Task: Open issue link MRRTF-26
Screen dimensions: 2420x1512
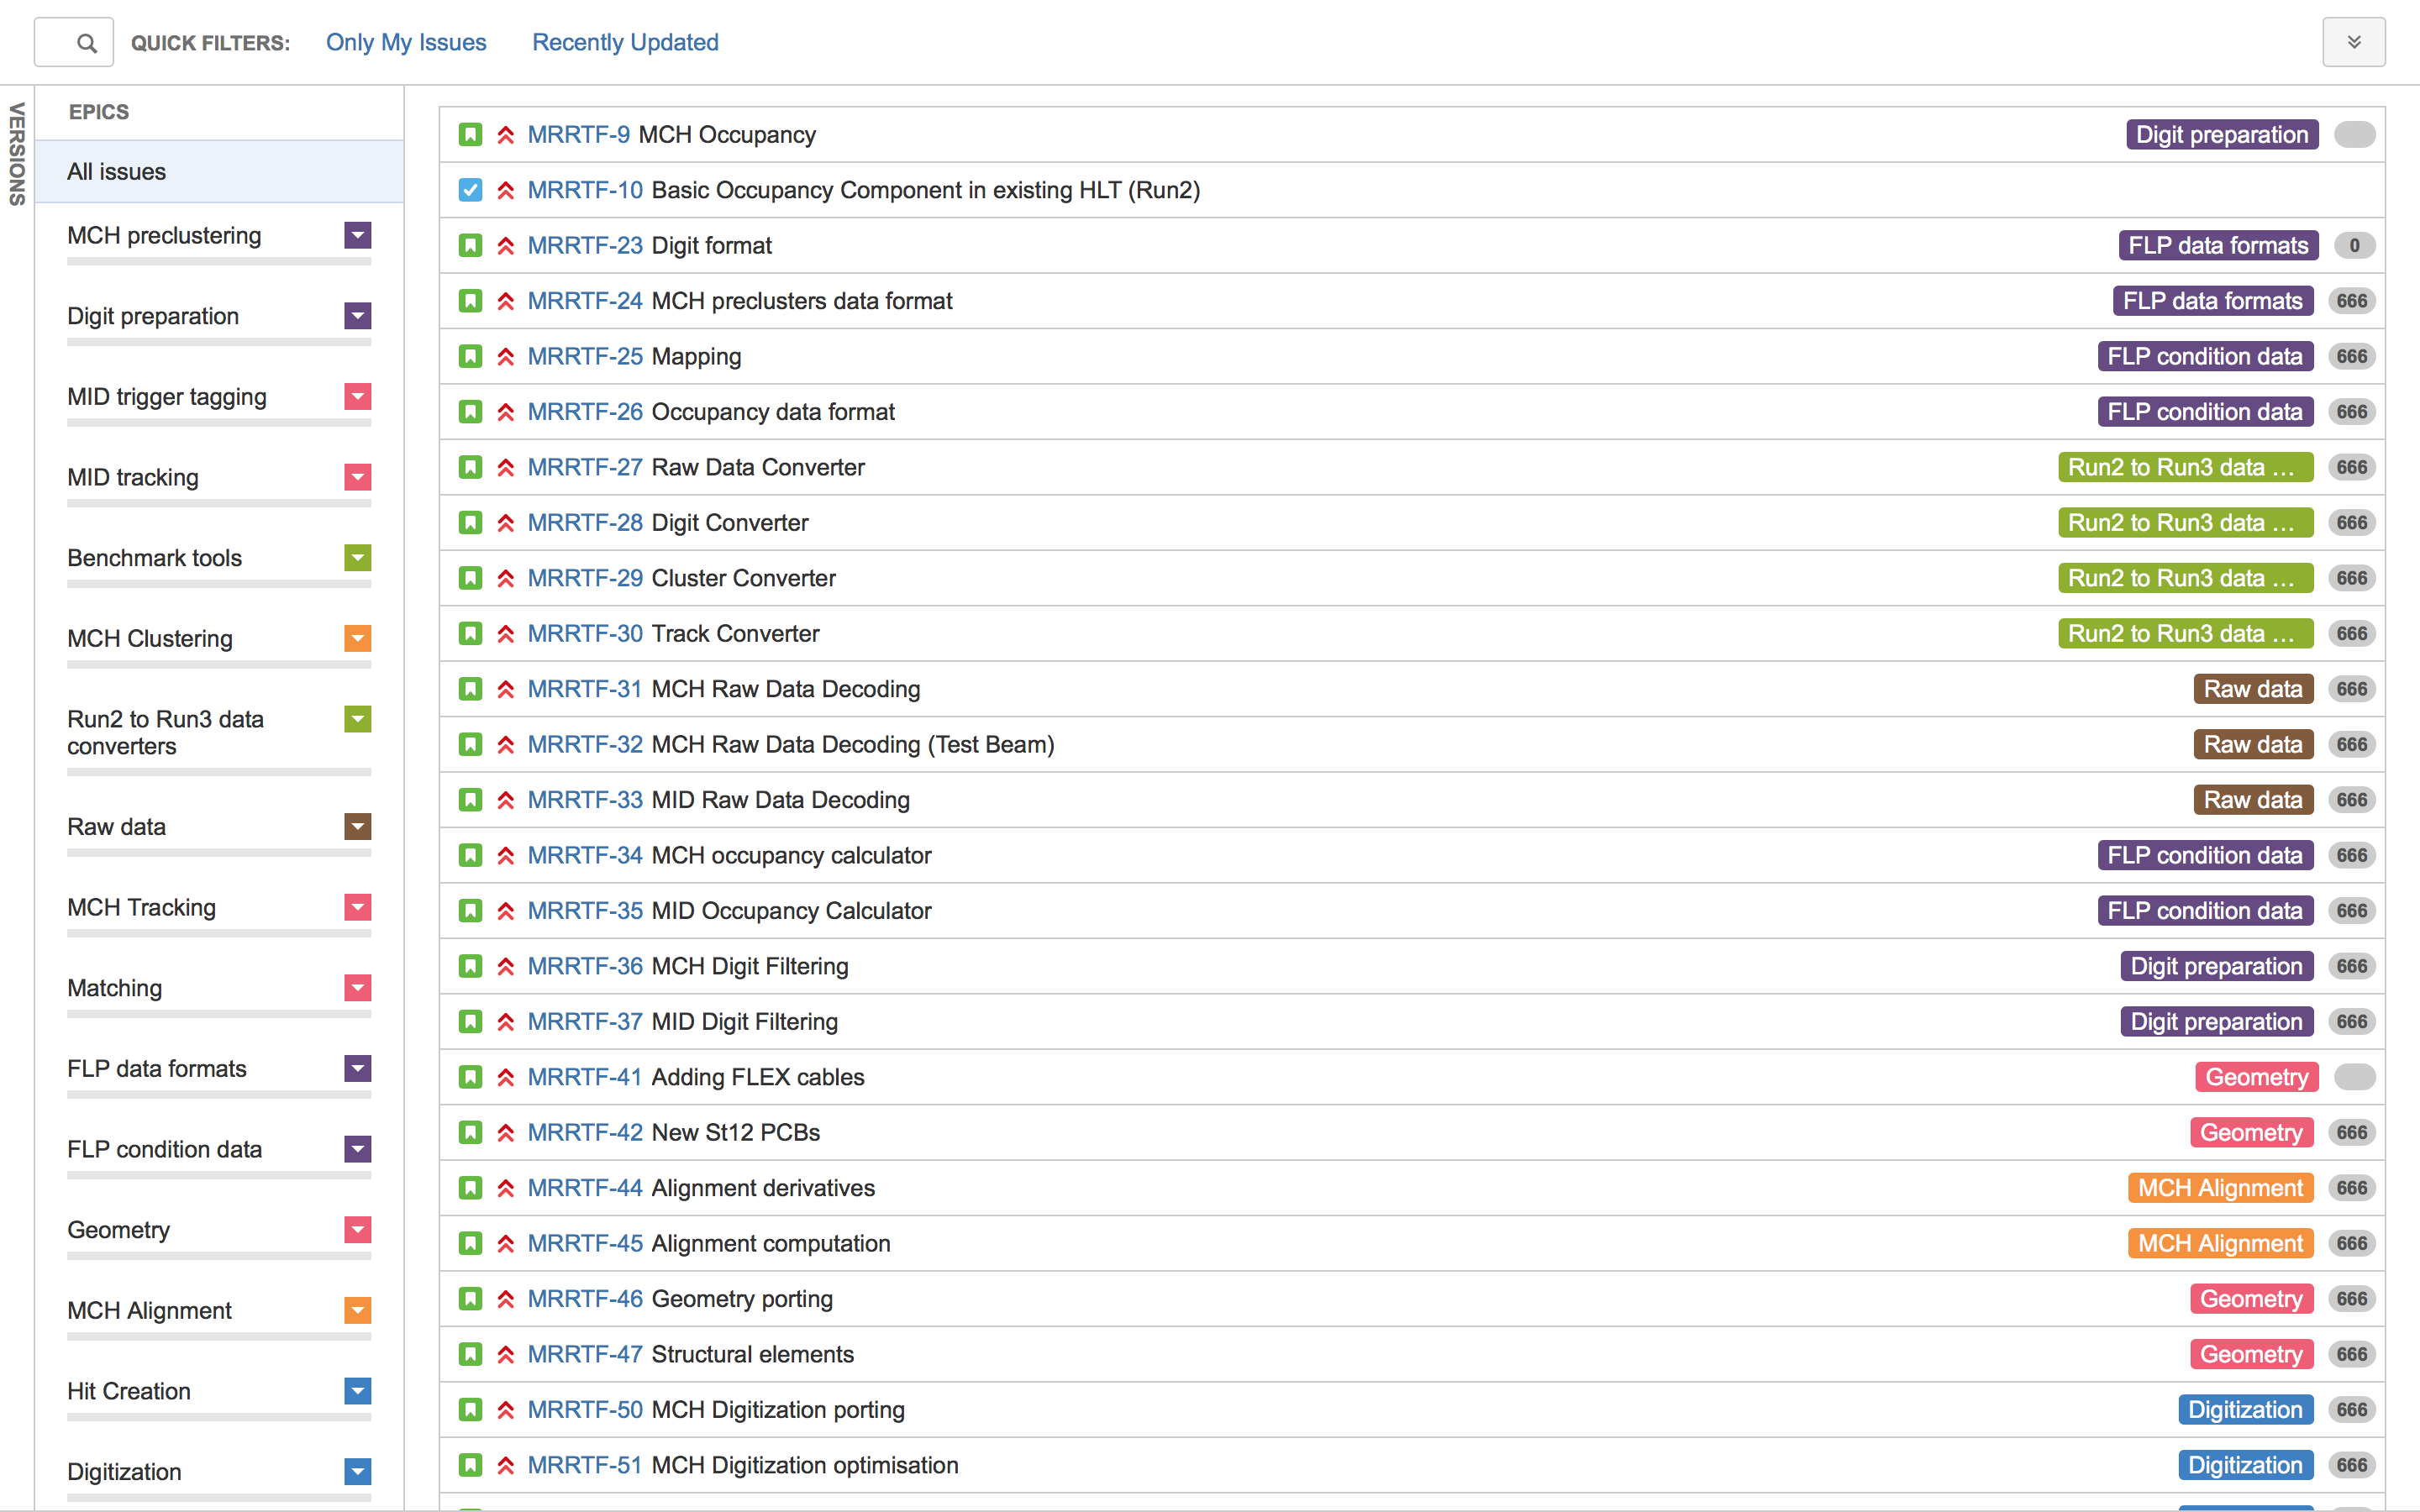Action: [585, 412]
